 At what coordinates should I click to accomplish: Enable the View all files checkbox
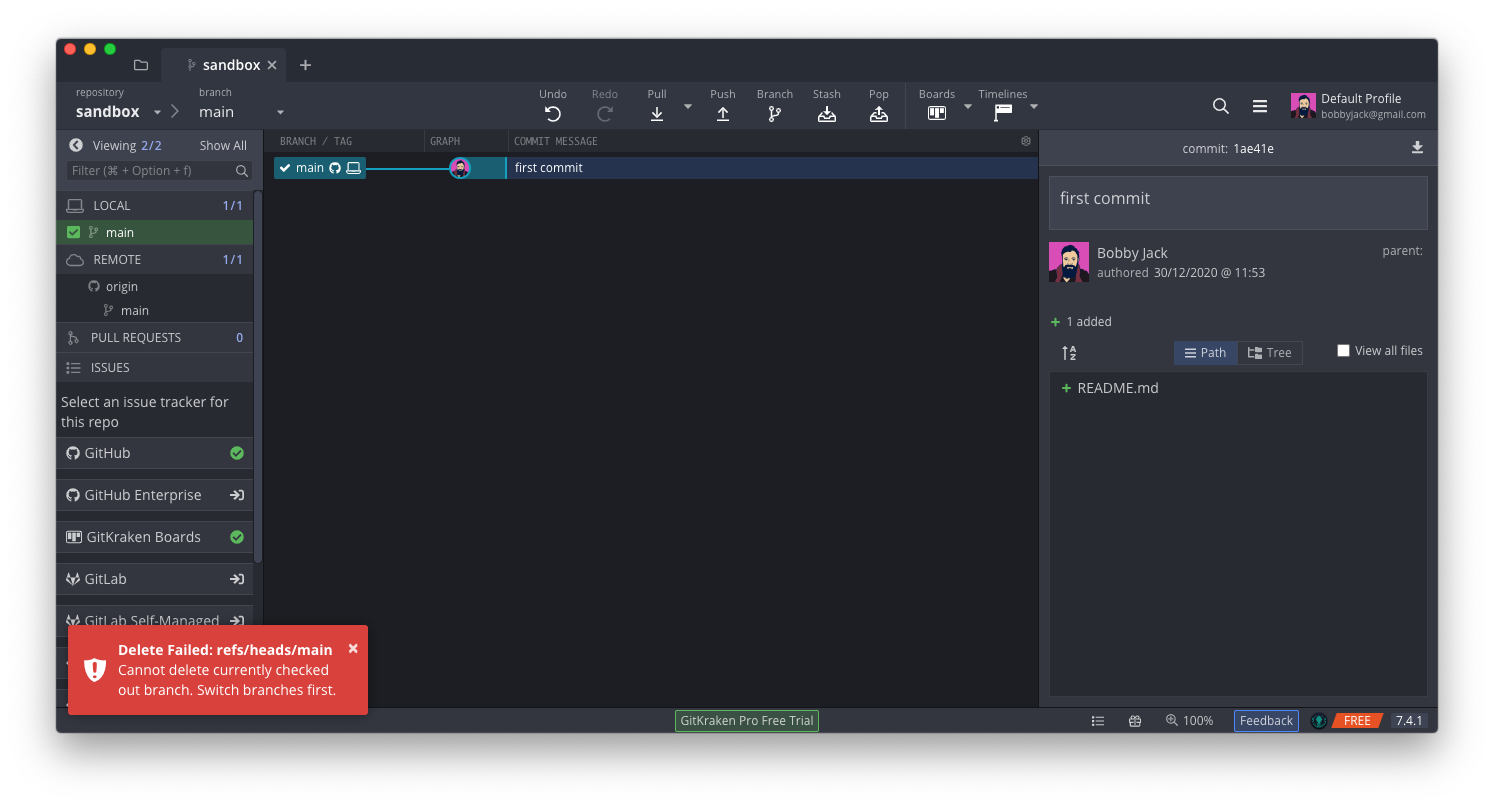click(x=1344, y=350)
